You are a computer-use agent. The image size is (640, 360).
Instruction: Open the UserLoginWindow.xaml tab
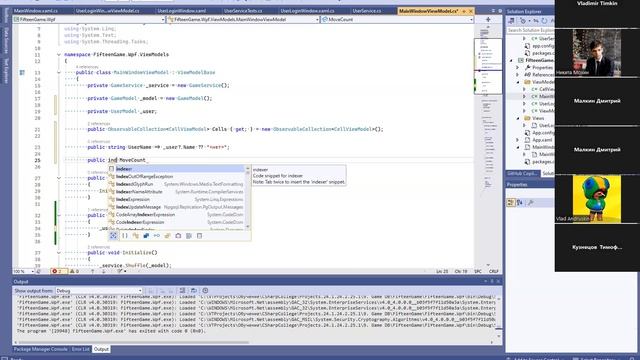(x=182, y=11)
